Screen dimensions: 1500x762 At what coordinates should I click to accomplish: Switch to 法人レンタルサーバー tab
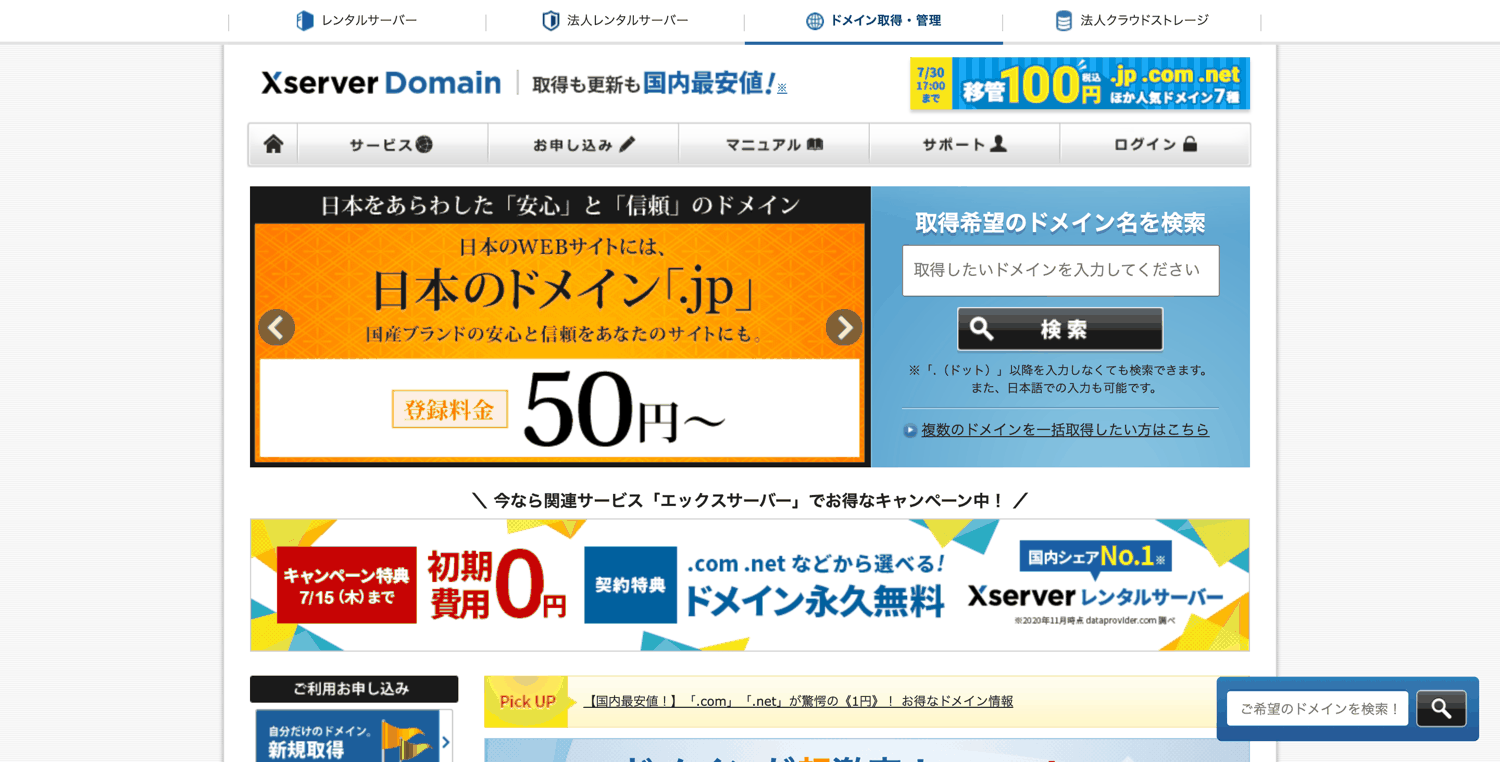(615, 21)
